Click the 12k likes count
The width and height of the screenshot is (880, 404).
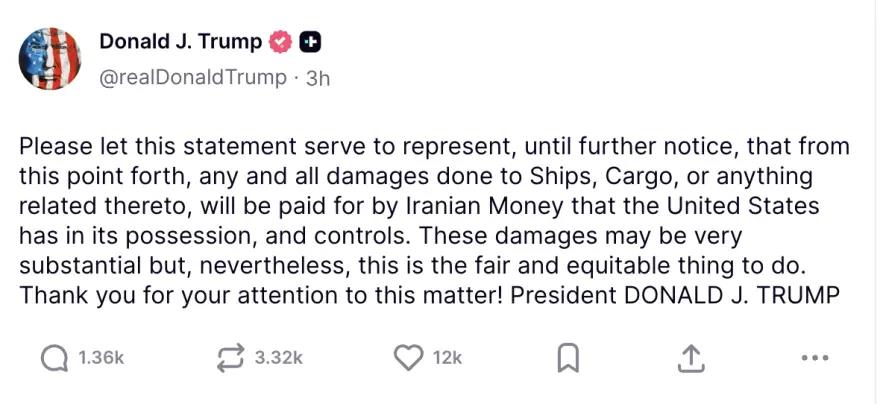coord(448,358)
